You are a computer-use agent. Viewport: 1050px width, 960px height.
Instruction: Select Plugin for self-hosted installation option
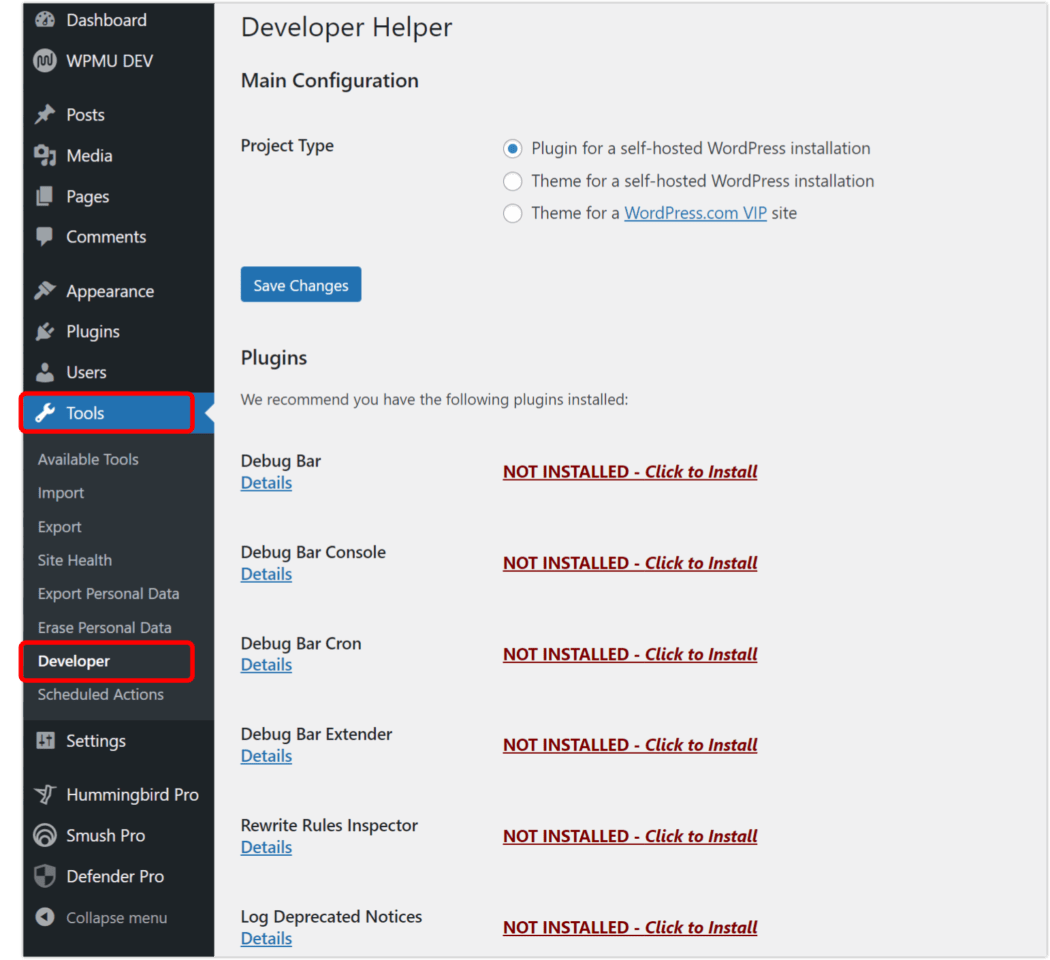[512, 148]
